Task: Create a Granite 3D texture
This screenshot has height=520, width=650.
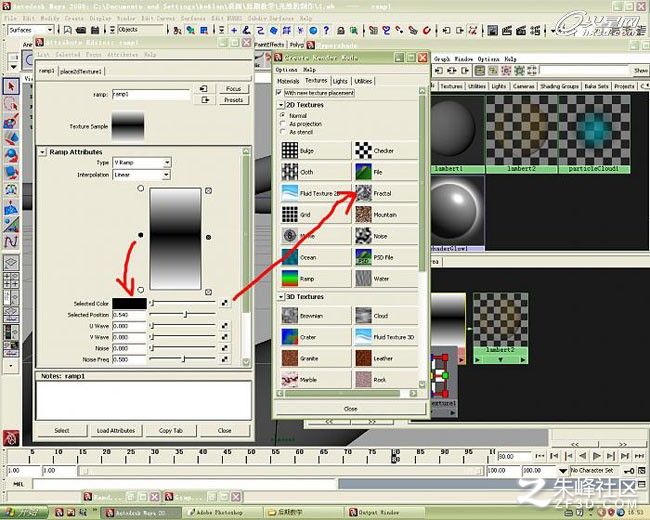Action: (315, 358)
